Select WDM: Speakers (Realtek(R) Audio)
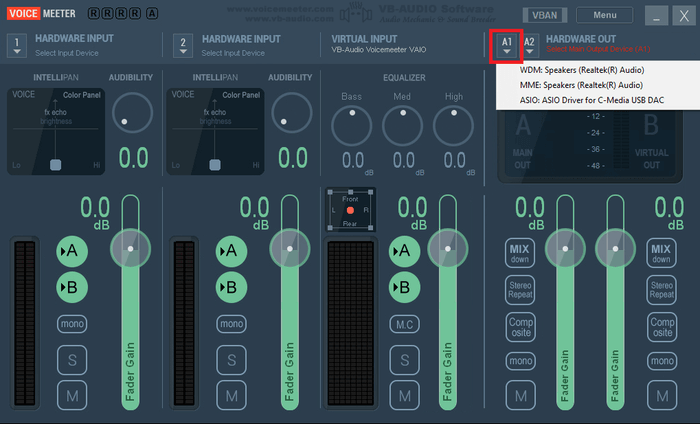 [x=582, y=70]
